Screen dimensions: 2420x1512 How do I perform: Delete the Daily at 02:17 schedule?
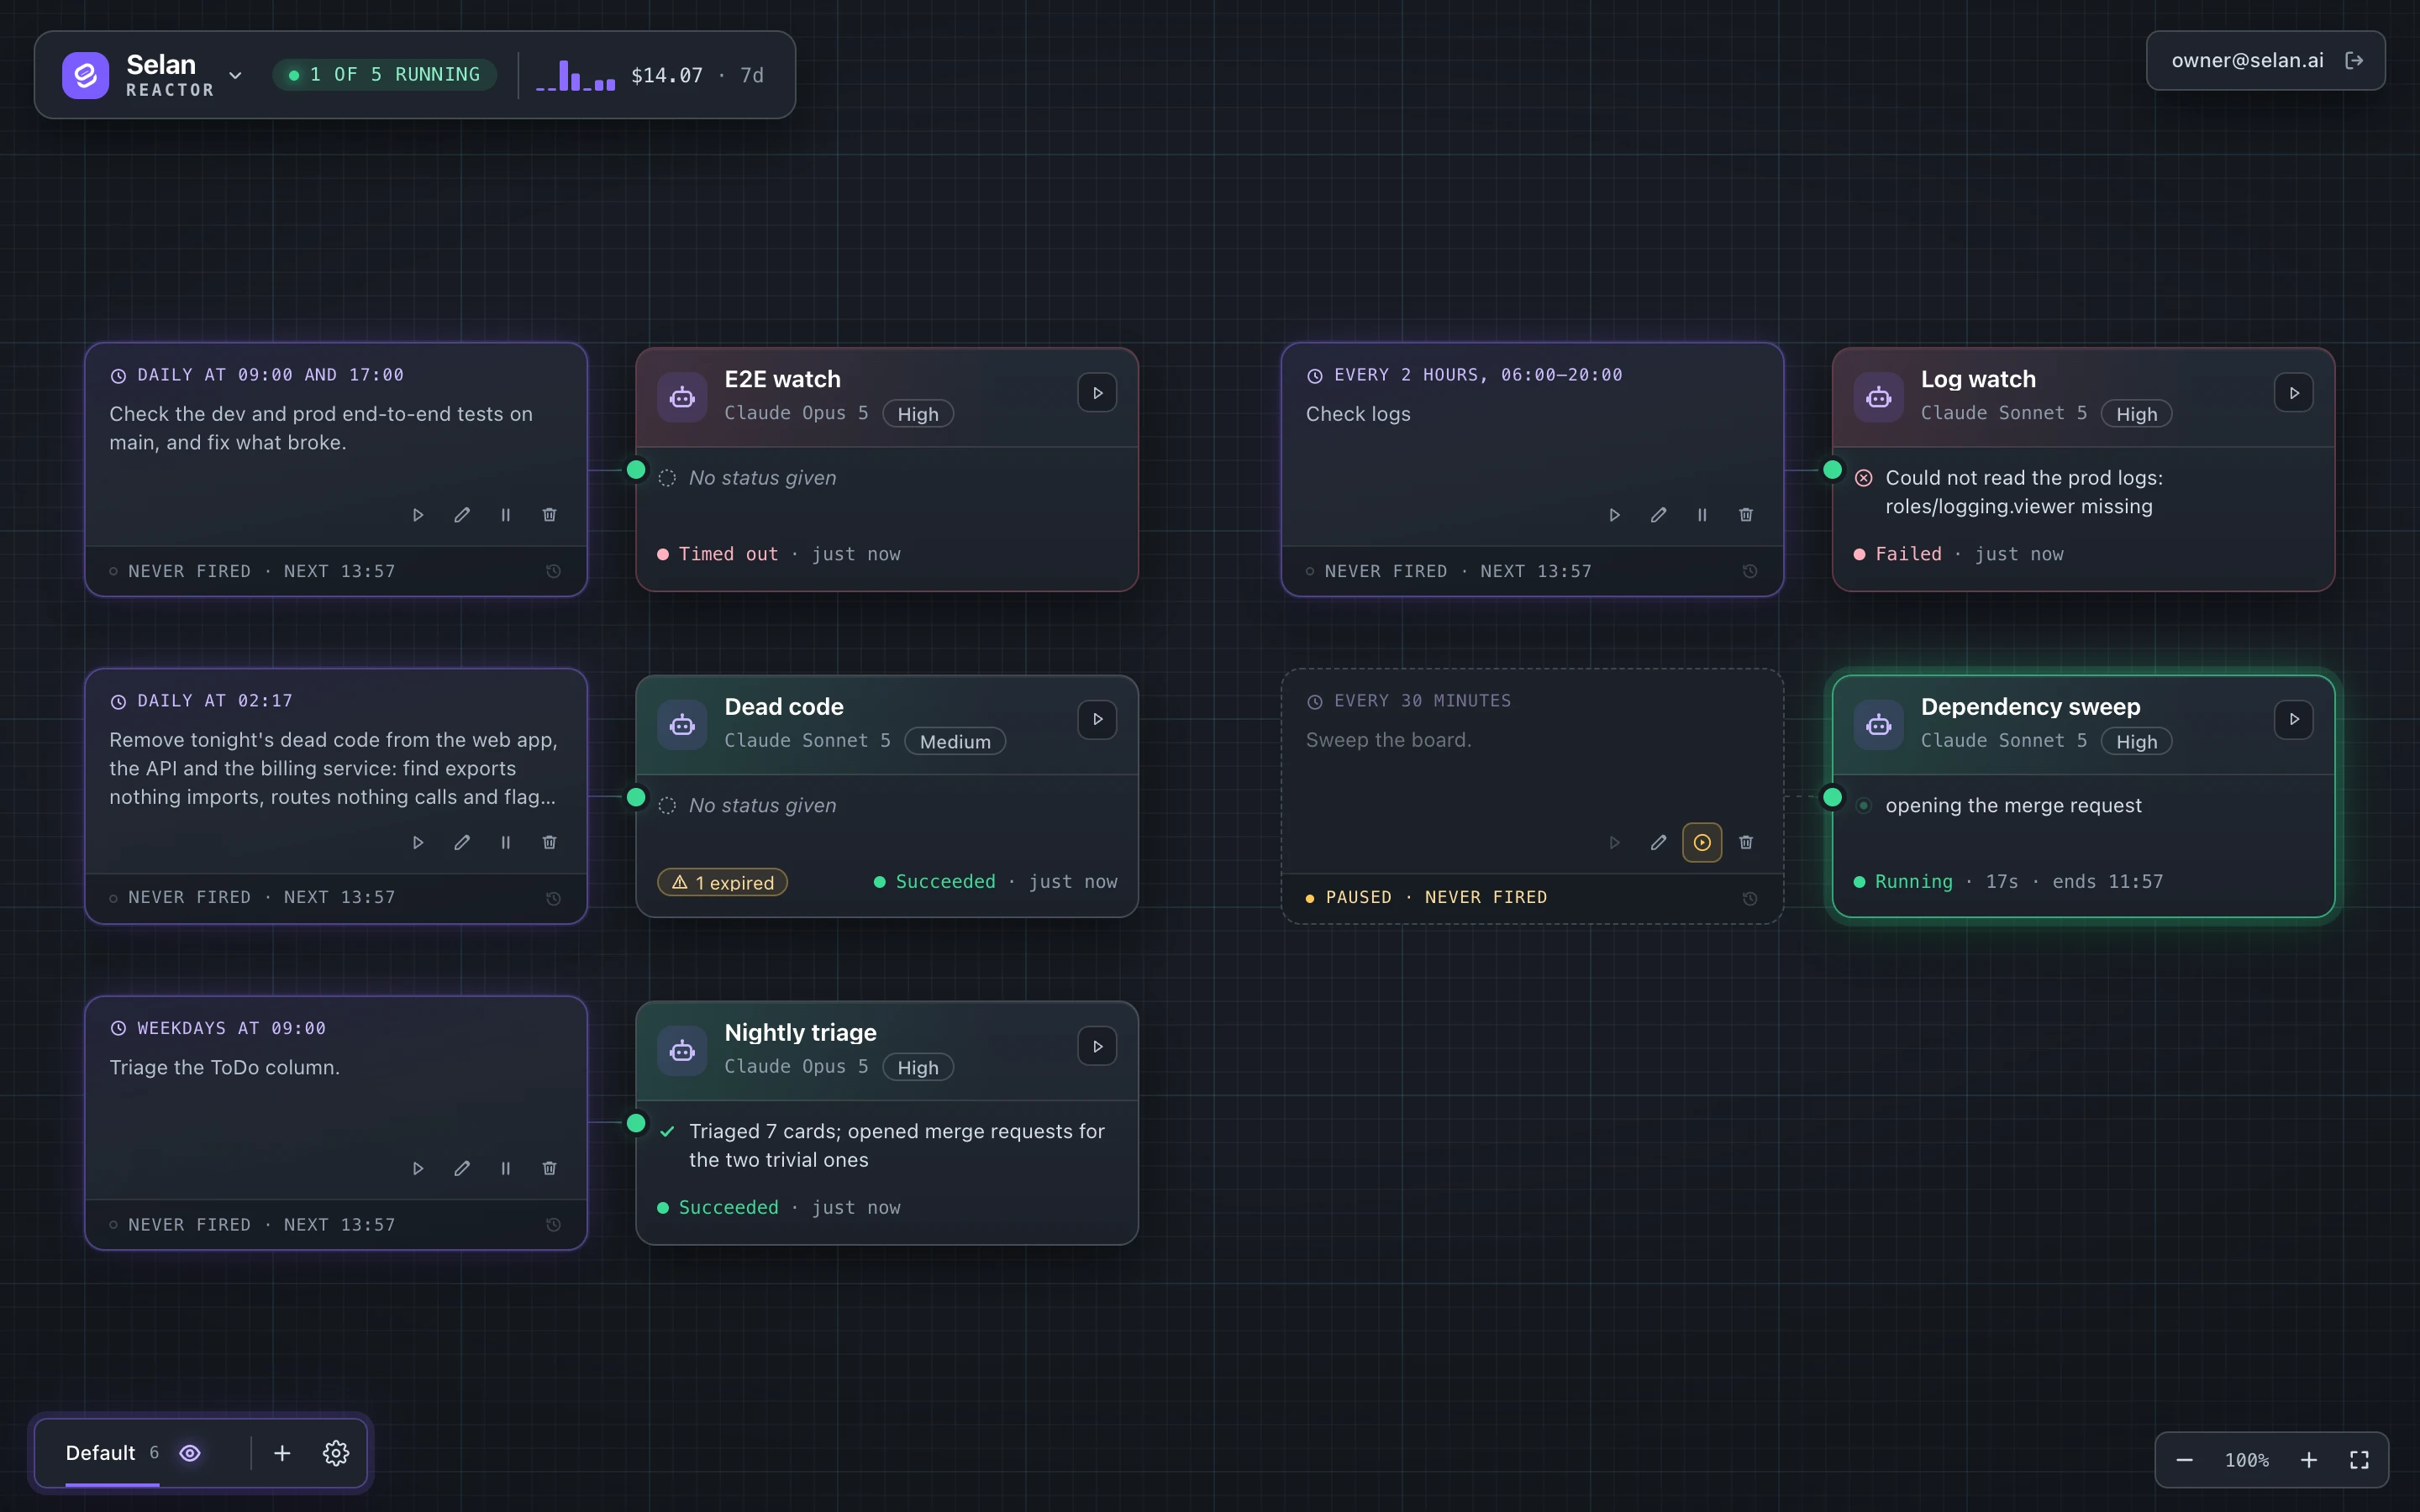(x=549, y=842)
